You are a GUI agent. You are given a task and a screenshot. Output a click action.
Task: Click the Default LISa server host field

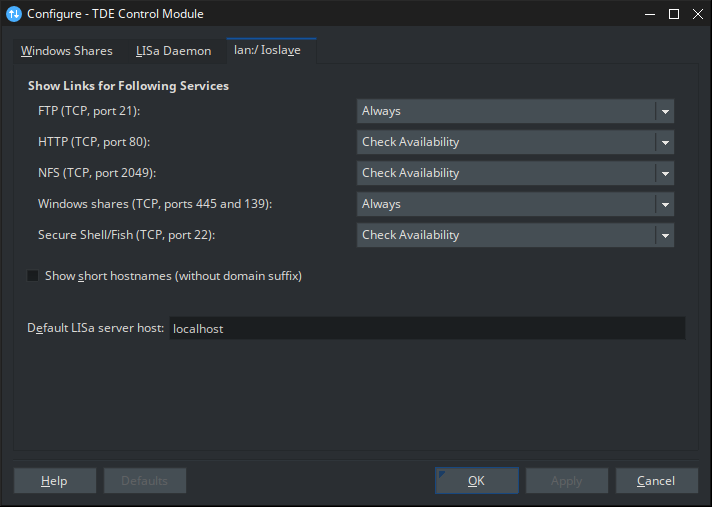click(x=427, y=328)
